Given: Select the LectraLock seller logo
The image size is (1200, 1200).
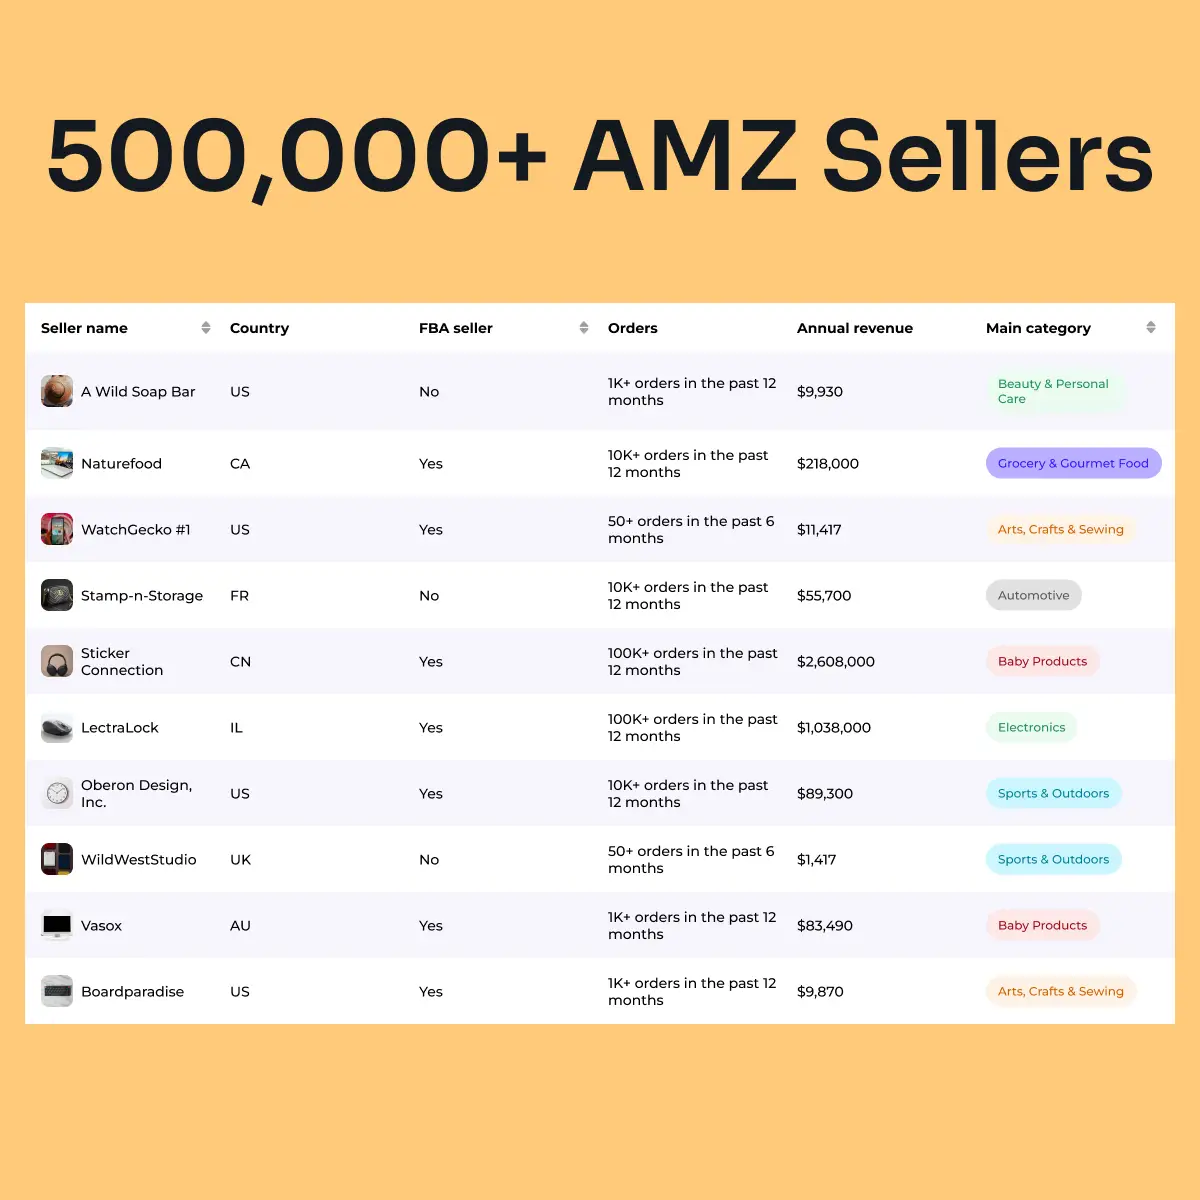Looking at the screenshot, I should [57, 727].
